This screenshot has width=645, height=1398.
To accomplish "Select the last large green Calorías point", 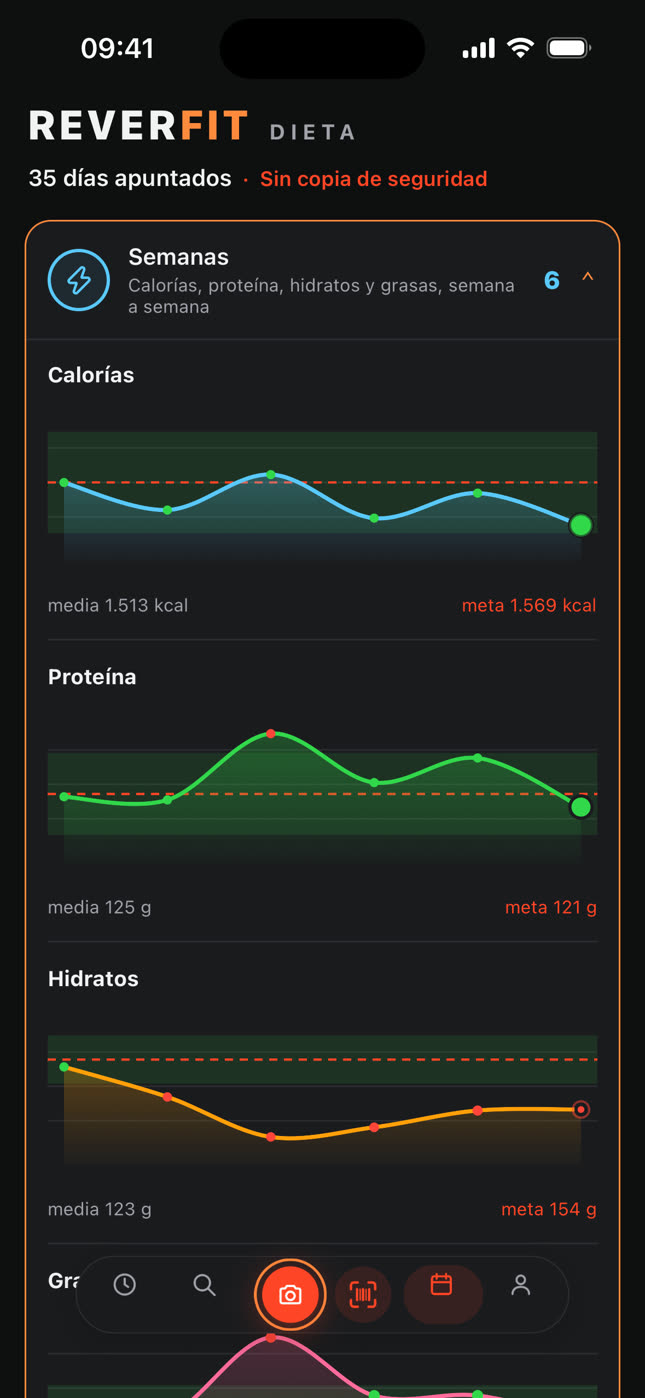I will (581, 525).
